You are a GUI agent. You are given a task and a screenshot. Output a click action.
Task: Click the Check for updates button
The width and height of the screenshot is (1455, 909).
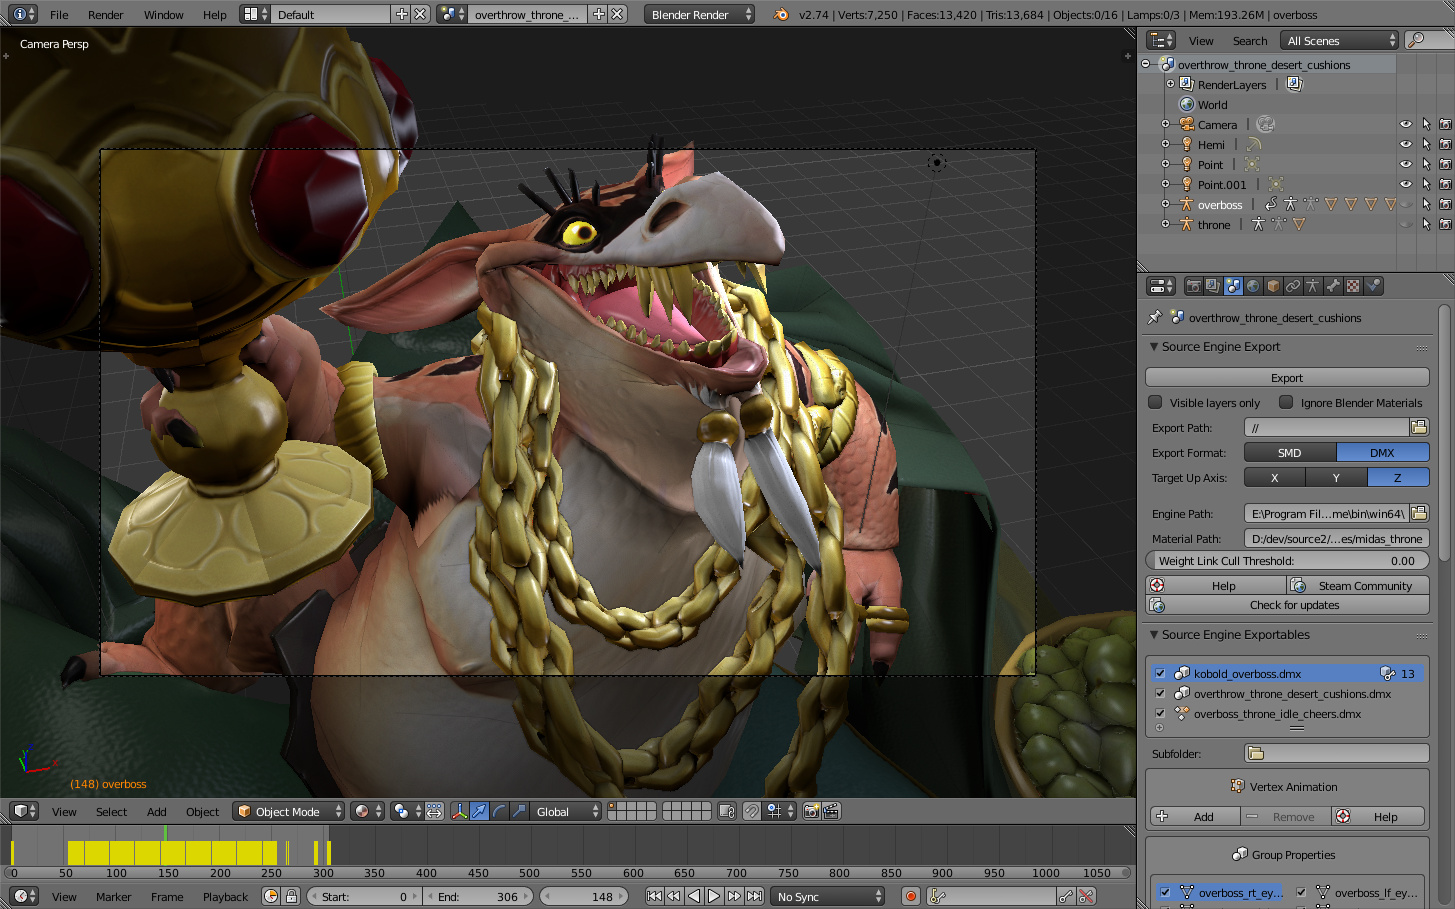(1287, 605)
